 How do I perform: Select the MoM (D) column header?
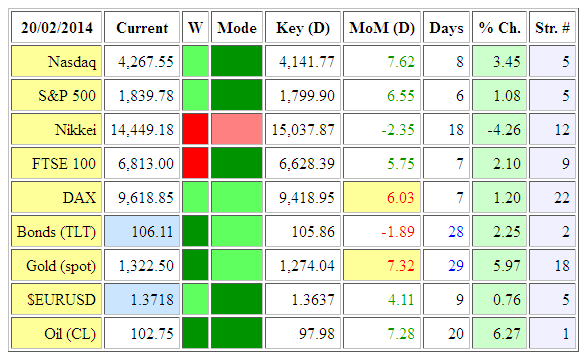click(382, 27)
